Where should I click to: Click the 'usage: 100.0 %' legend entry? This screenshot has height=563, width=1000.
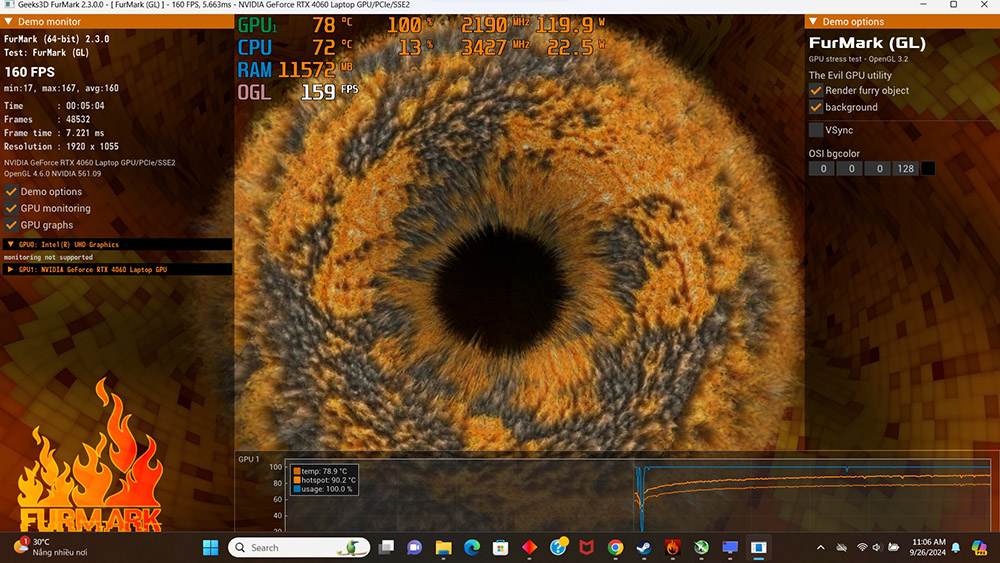click(x=323, y=489)
